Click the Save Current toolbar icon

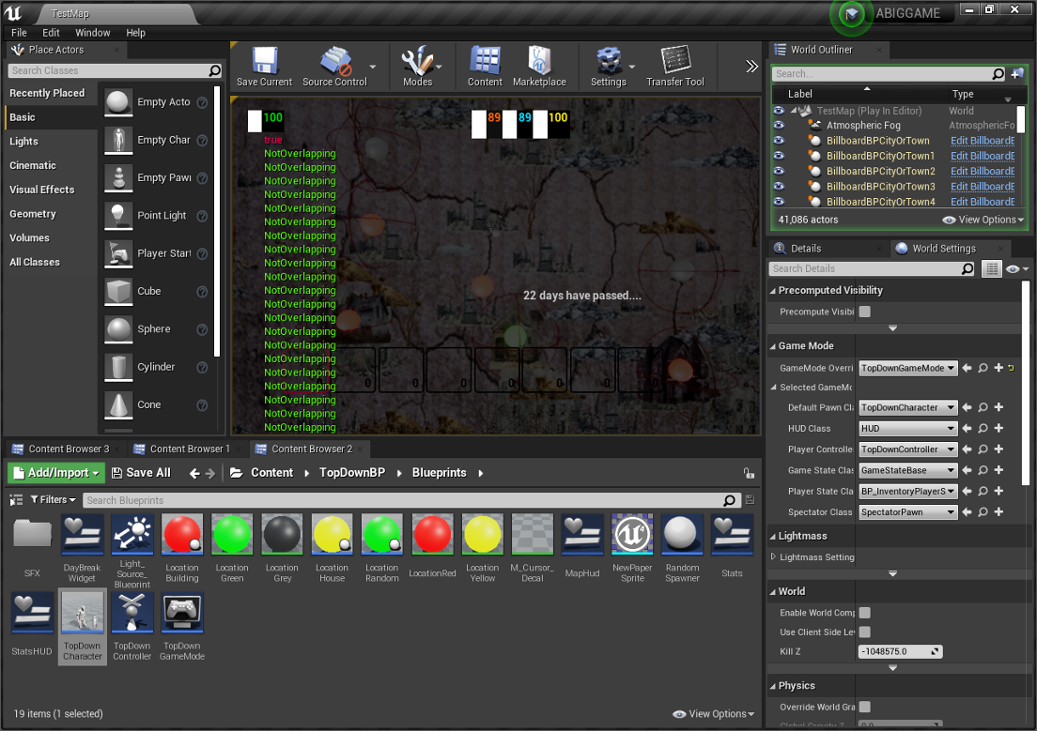[264, 61]
